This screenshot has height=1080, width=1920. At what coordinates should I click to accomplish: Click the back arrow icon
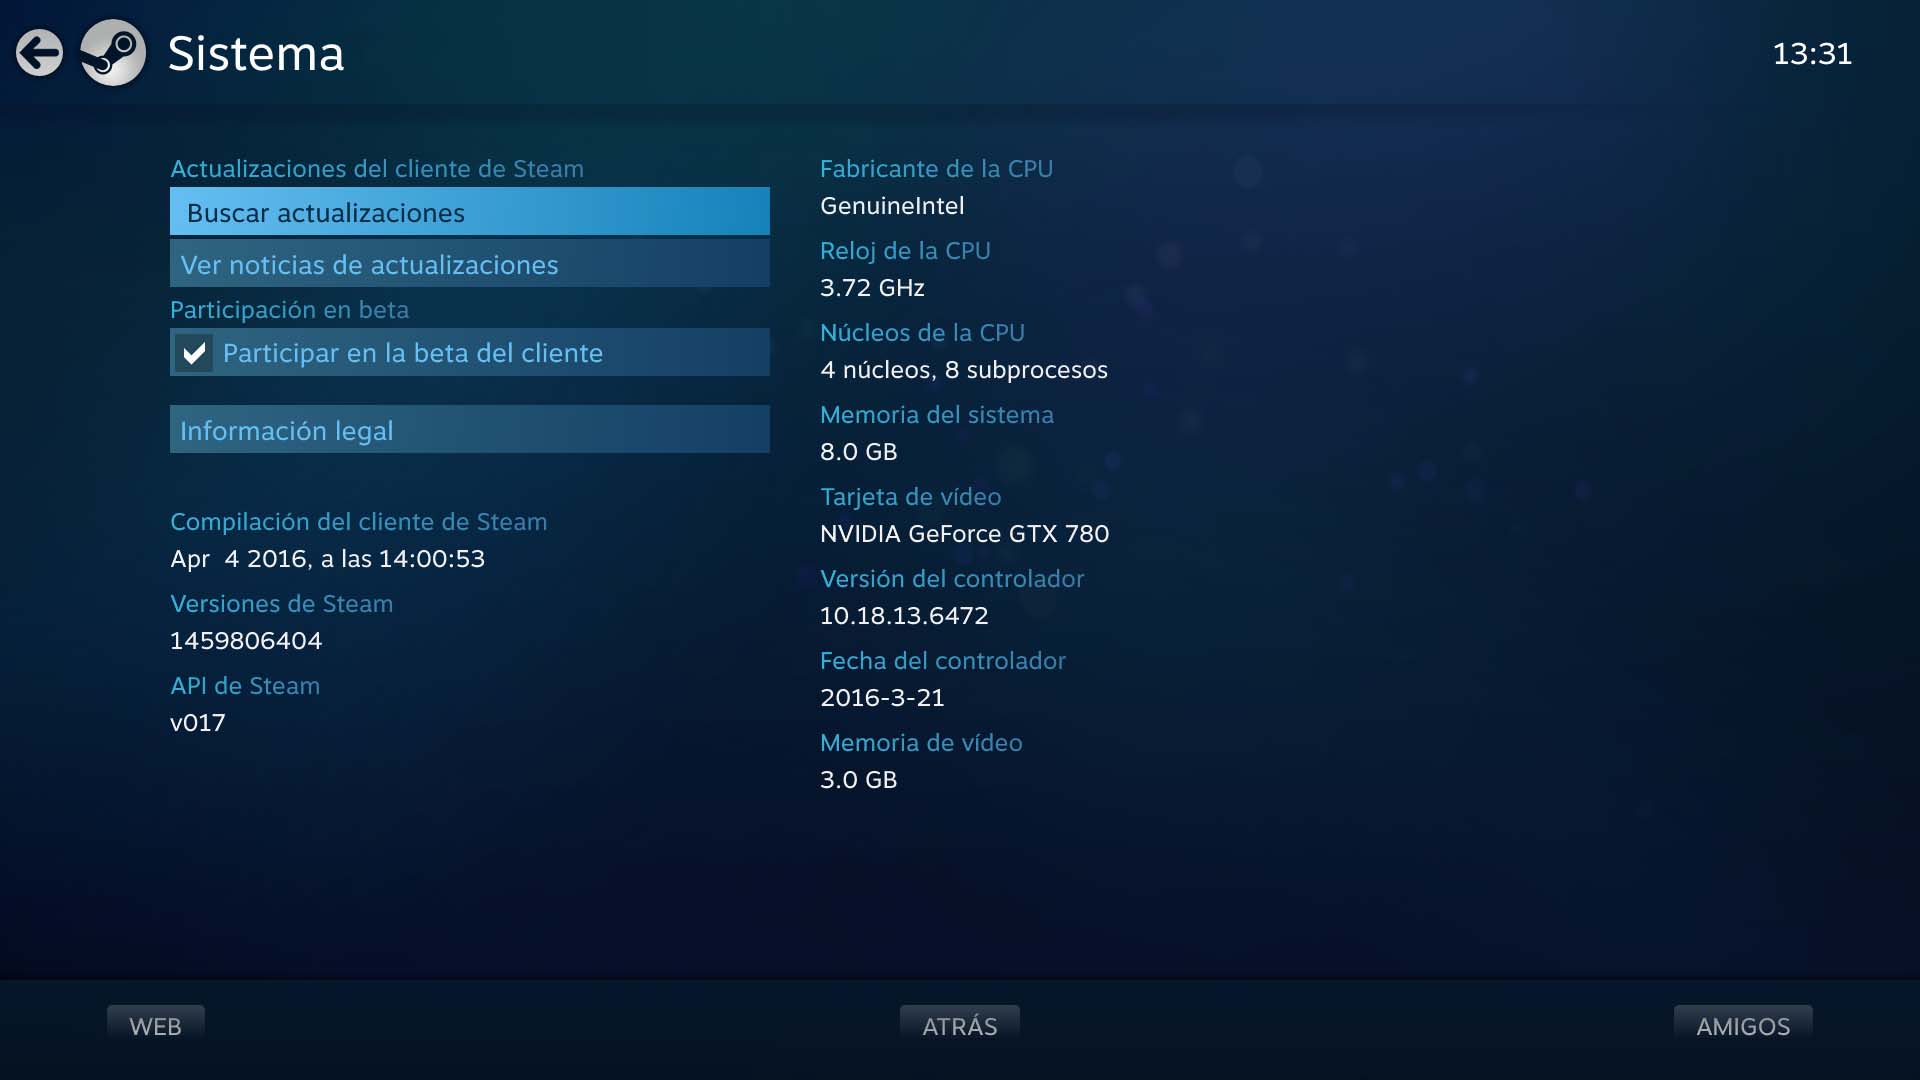[x=40, y=53]
